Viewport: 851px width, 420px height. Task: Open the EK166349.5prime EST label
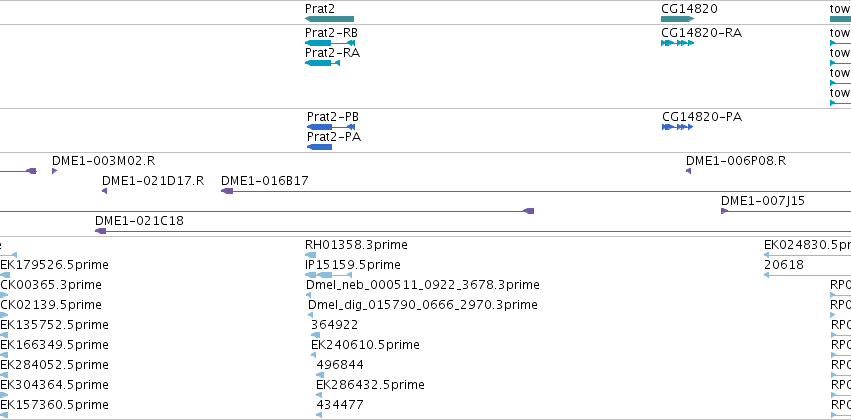pyautogui.click(x=54, y=345)
